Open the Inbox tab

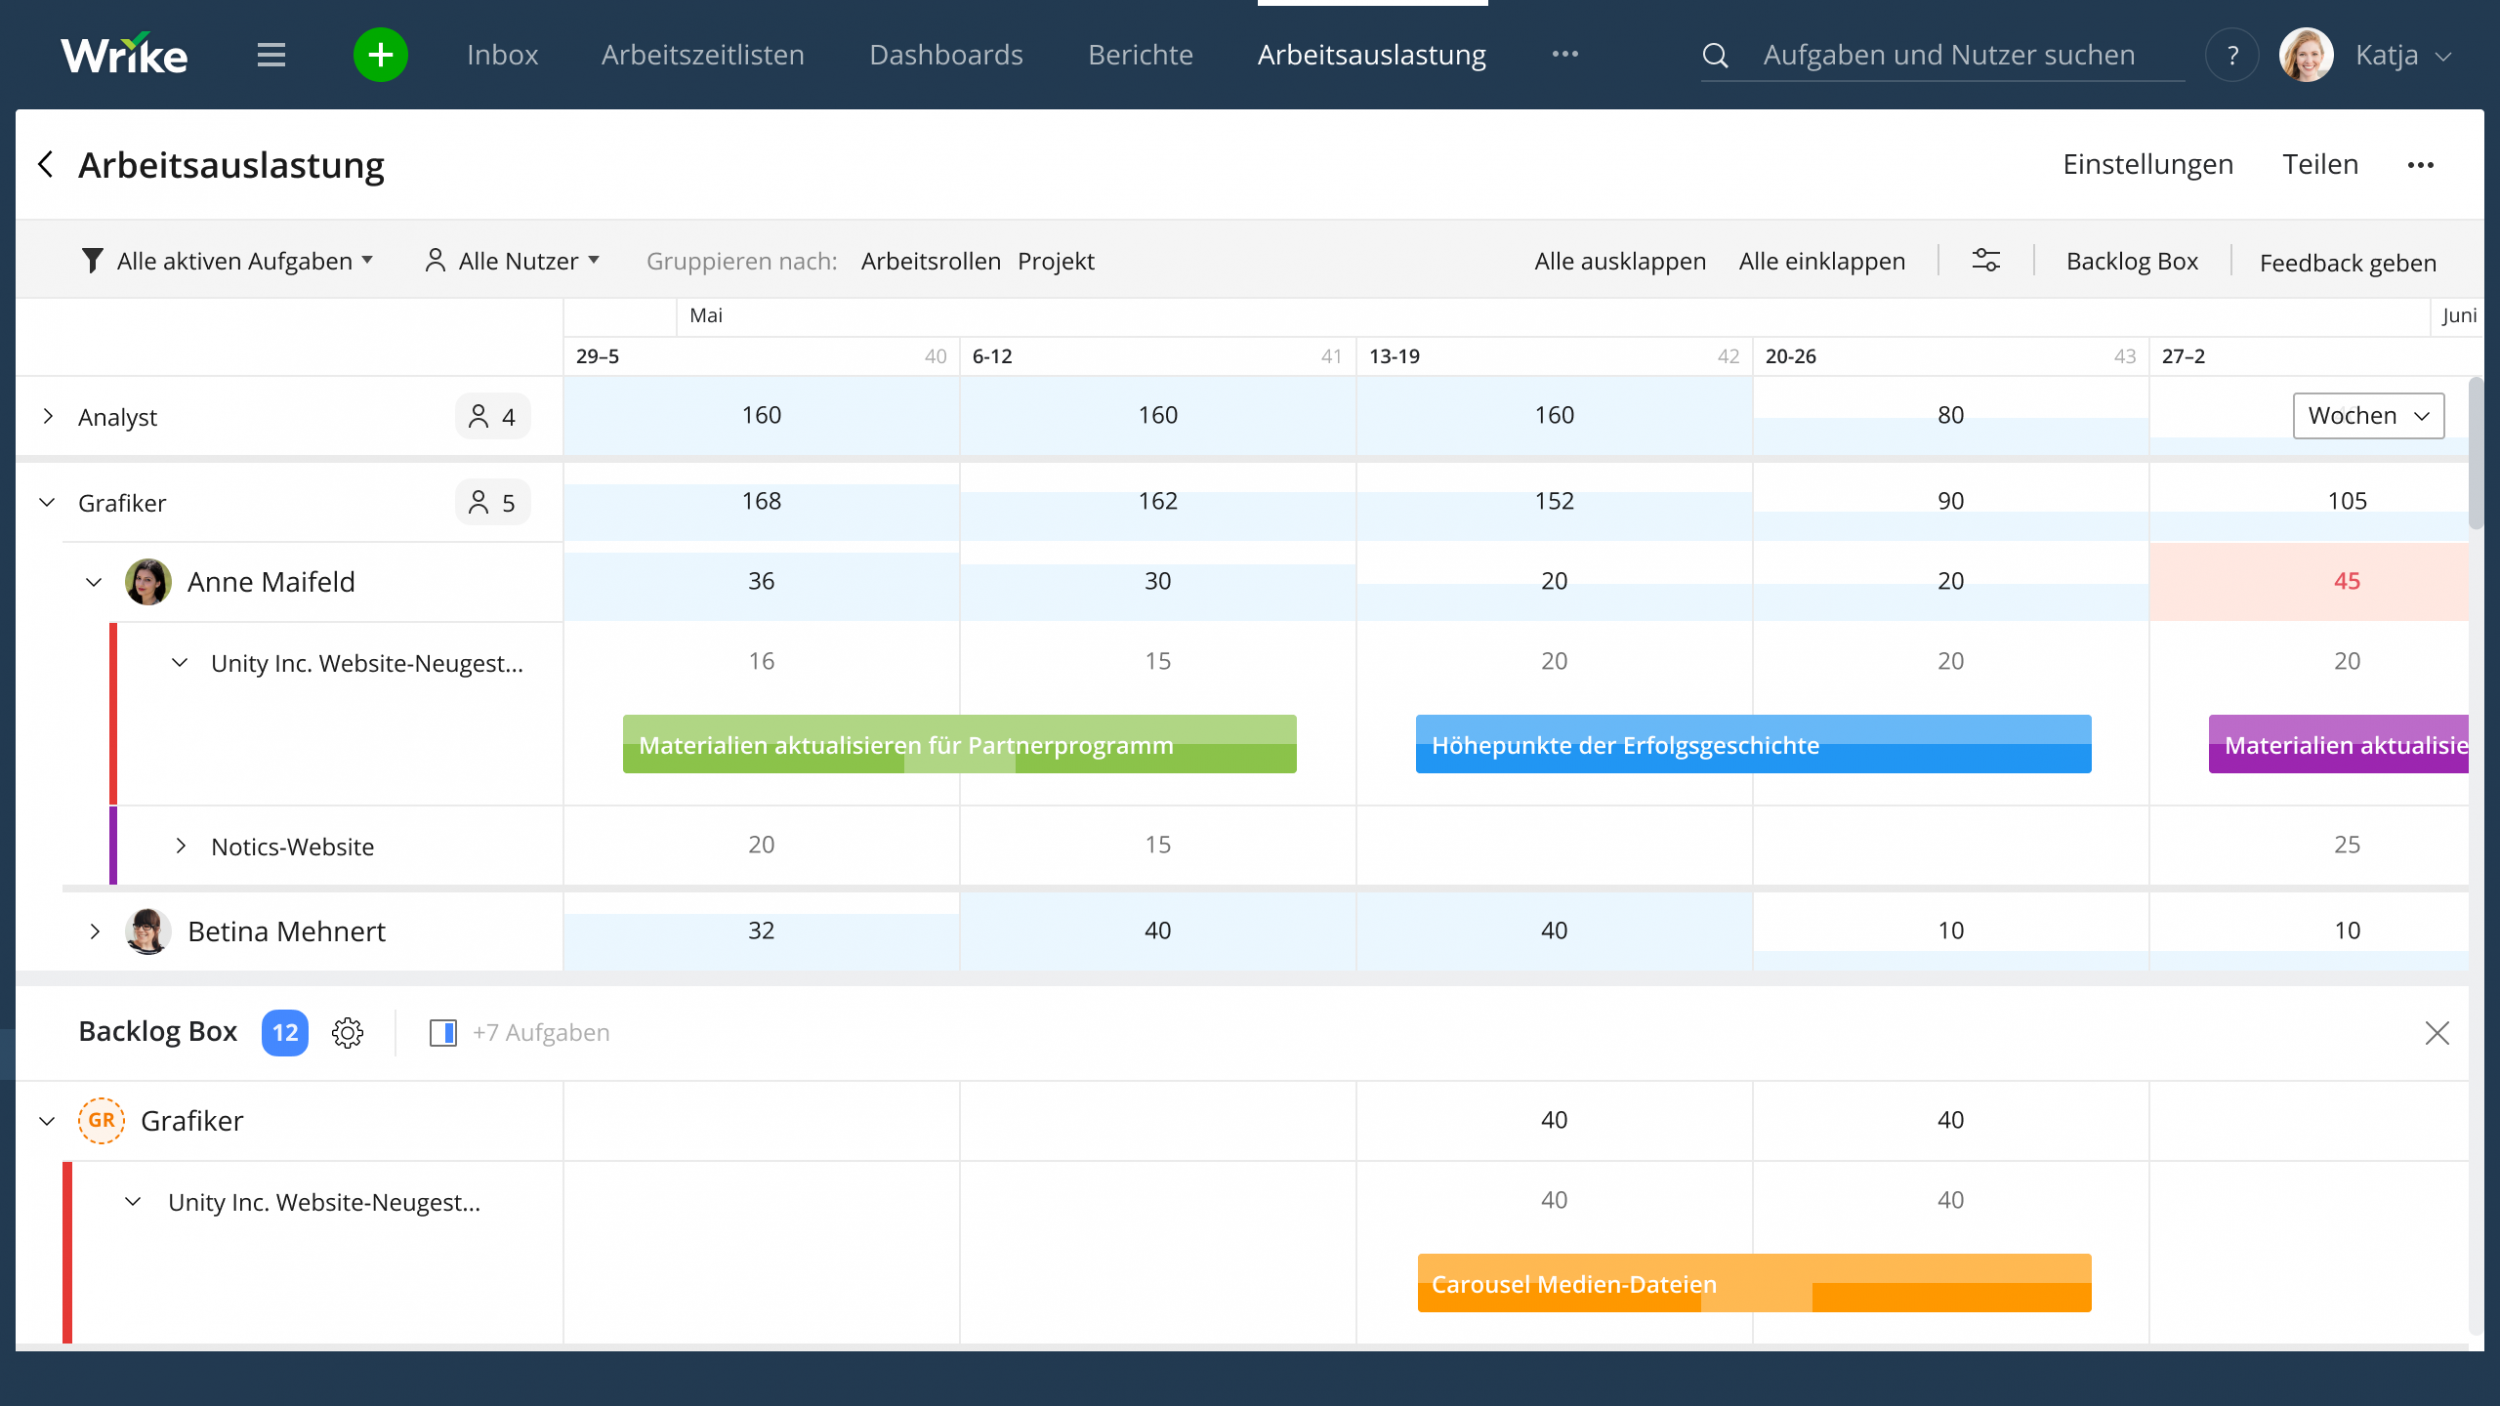(x=502, y=55)
